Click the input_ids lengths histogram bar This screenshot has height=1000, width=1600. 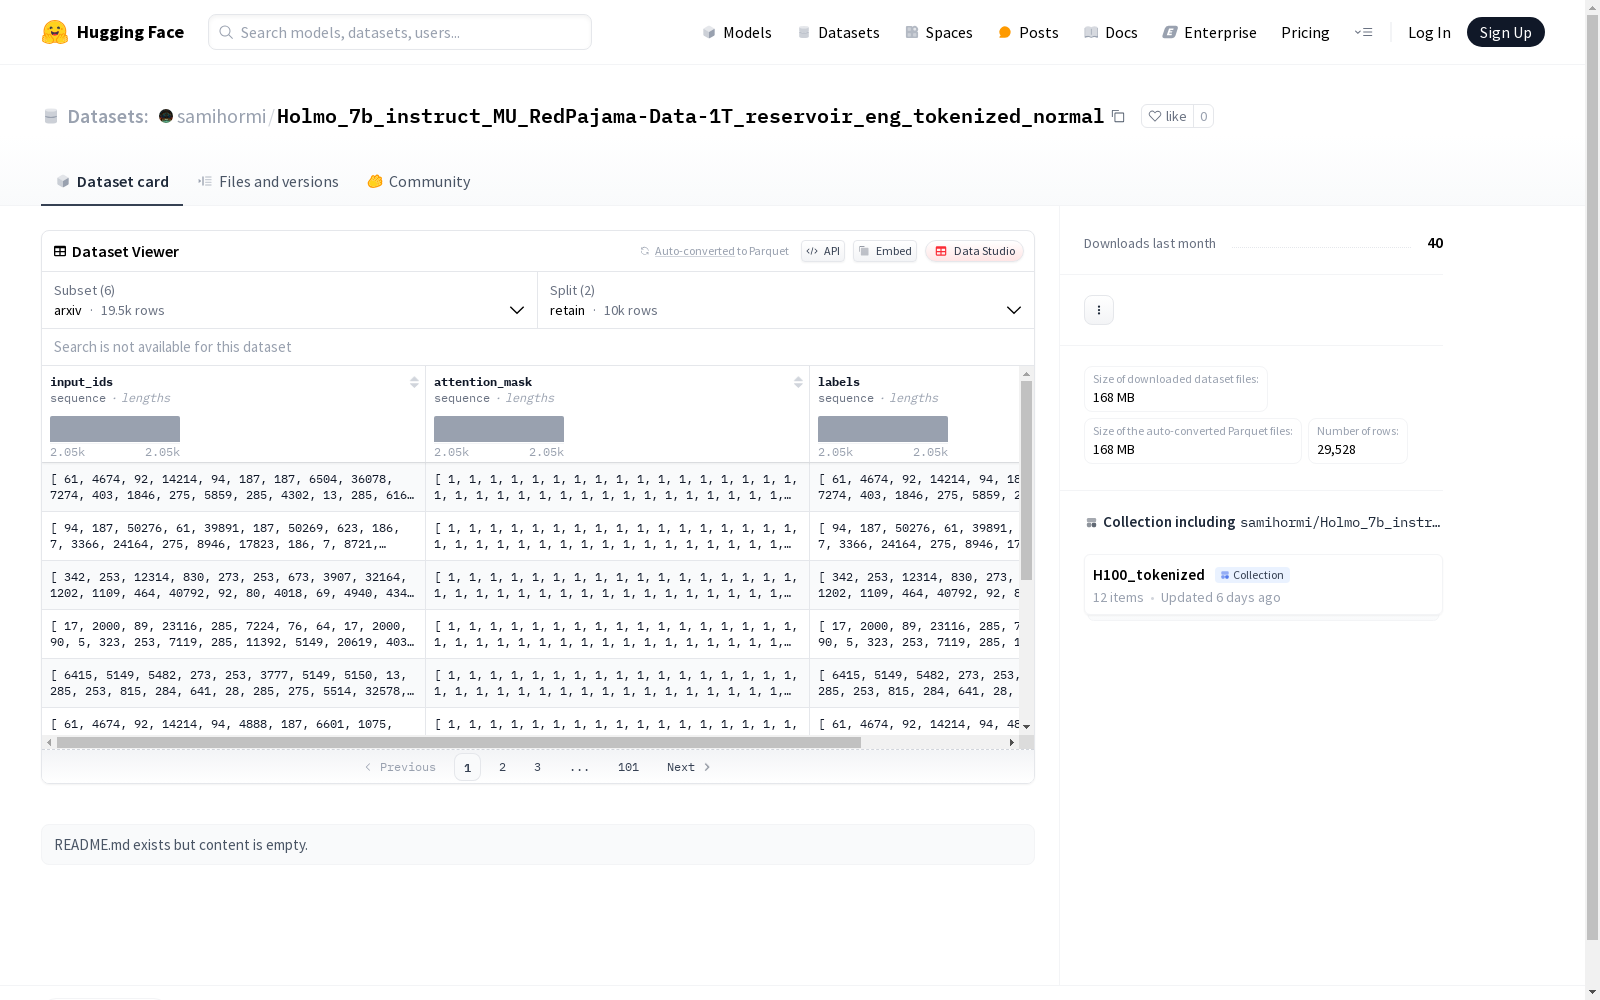[x=115, y=429]
